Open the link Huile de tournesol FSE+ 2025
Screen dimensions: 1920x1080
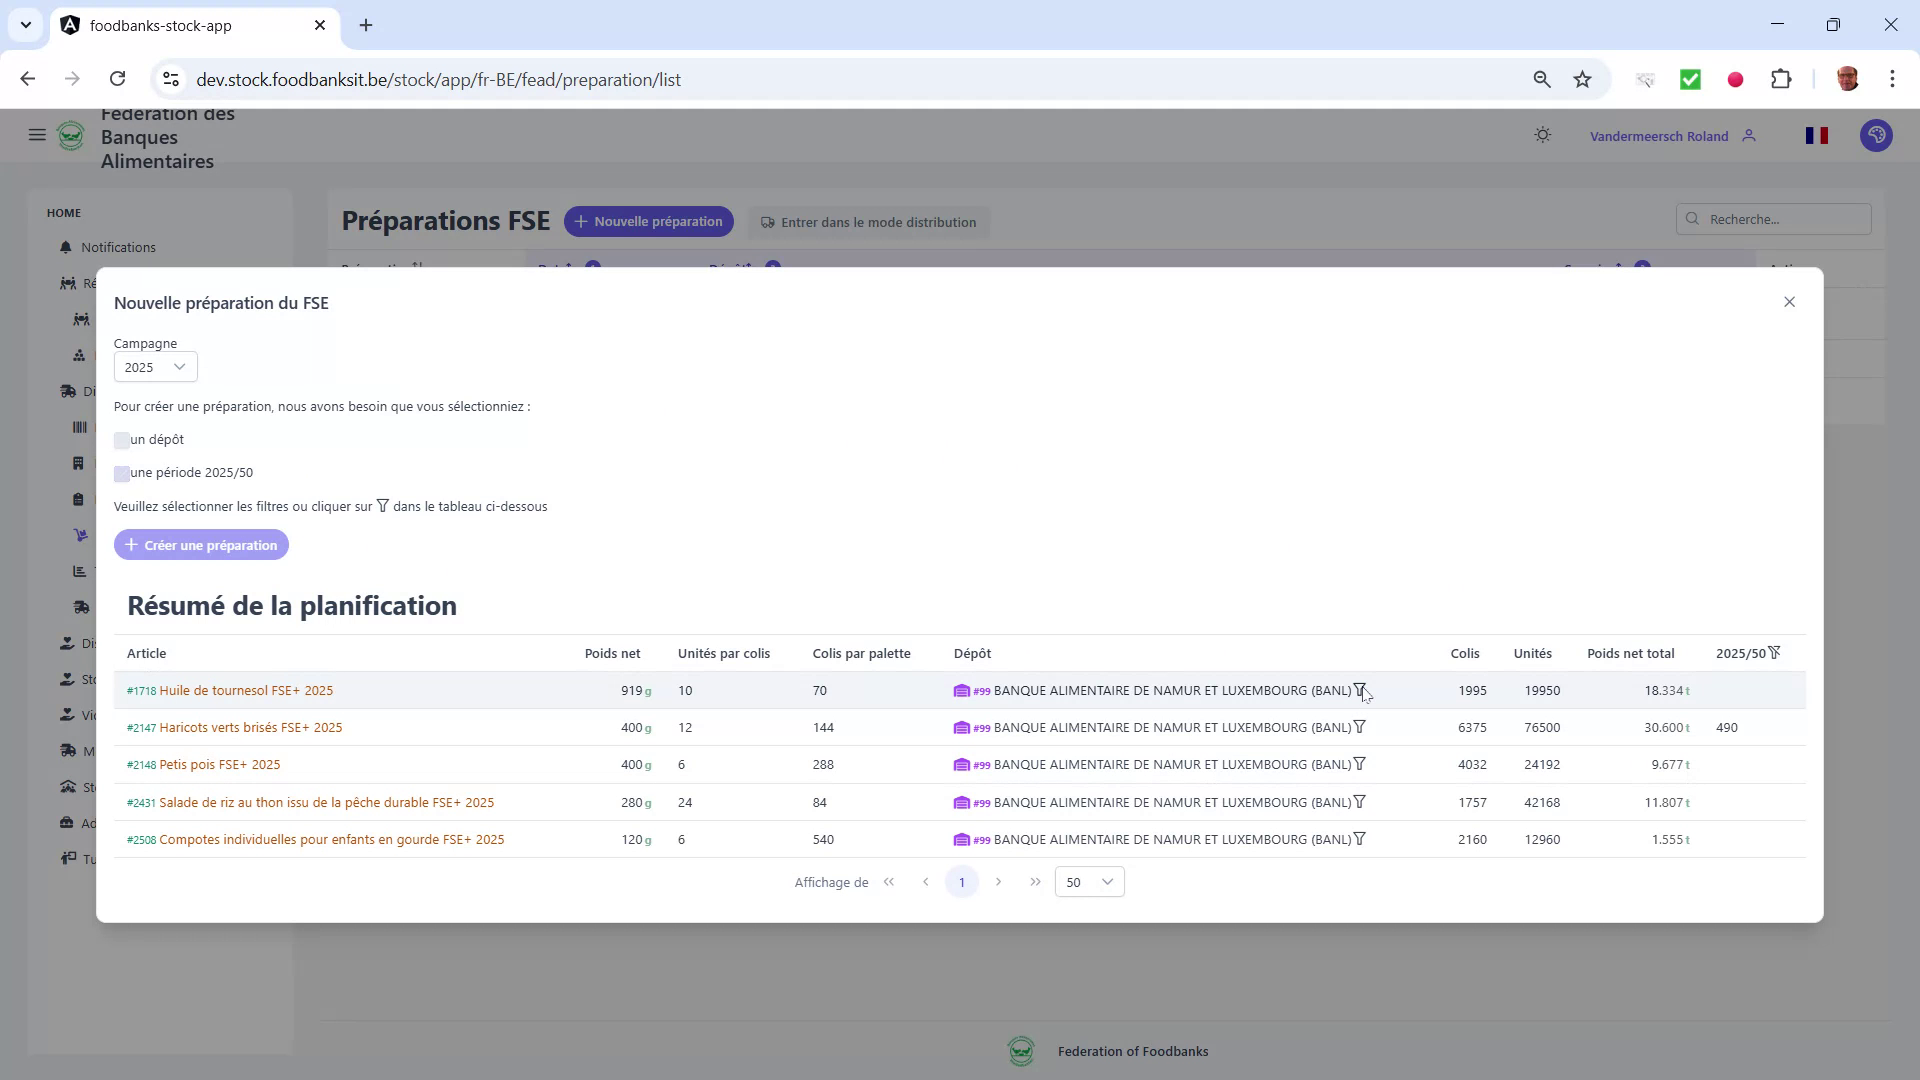click(245, 690)
